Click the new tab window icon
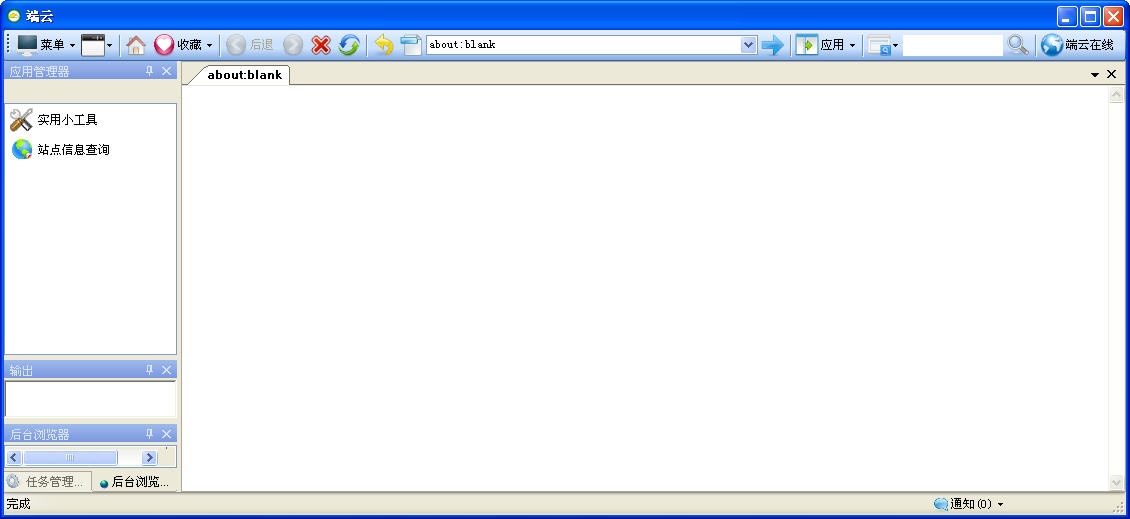The image size is (1130, 519). pos(411,45)
